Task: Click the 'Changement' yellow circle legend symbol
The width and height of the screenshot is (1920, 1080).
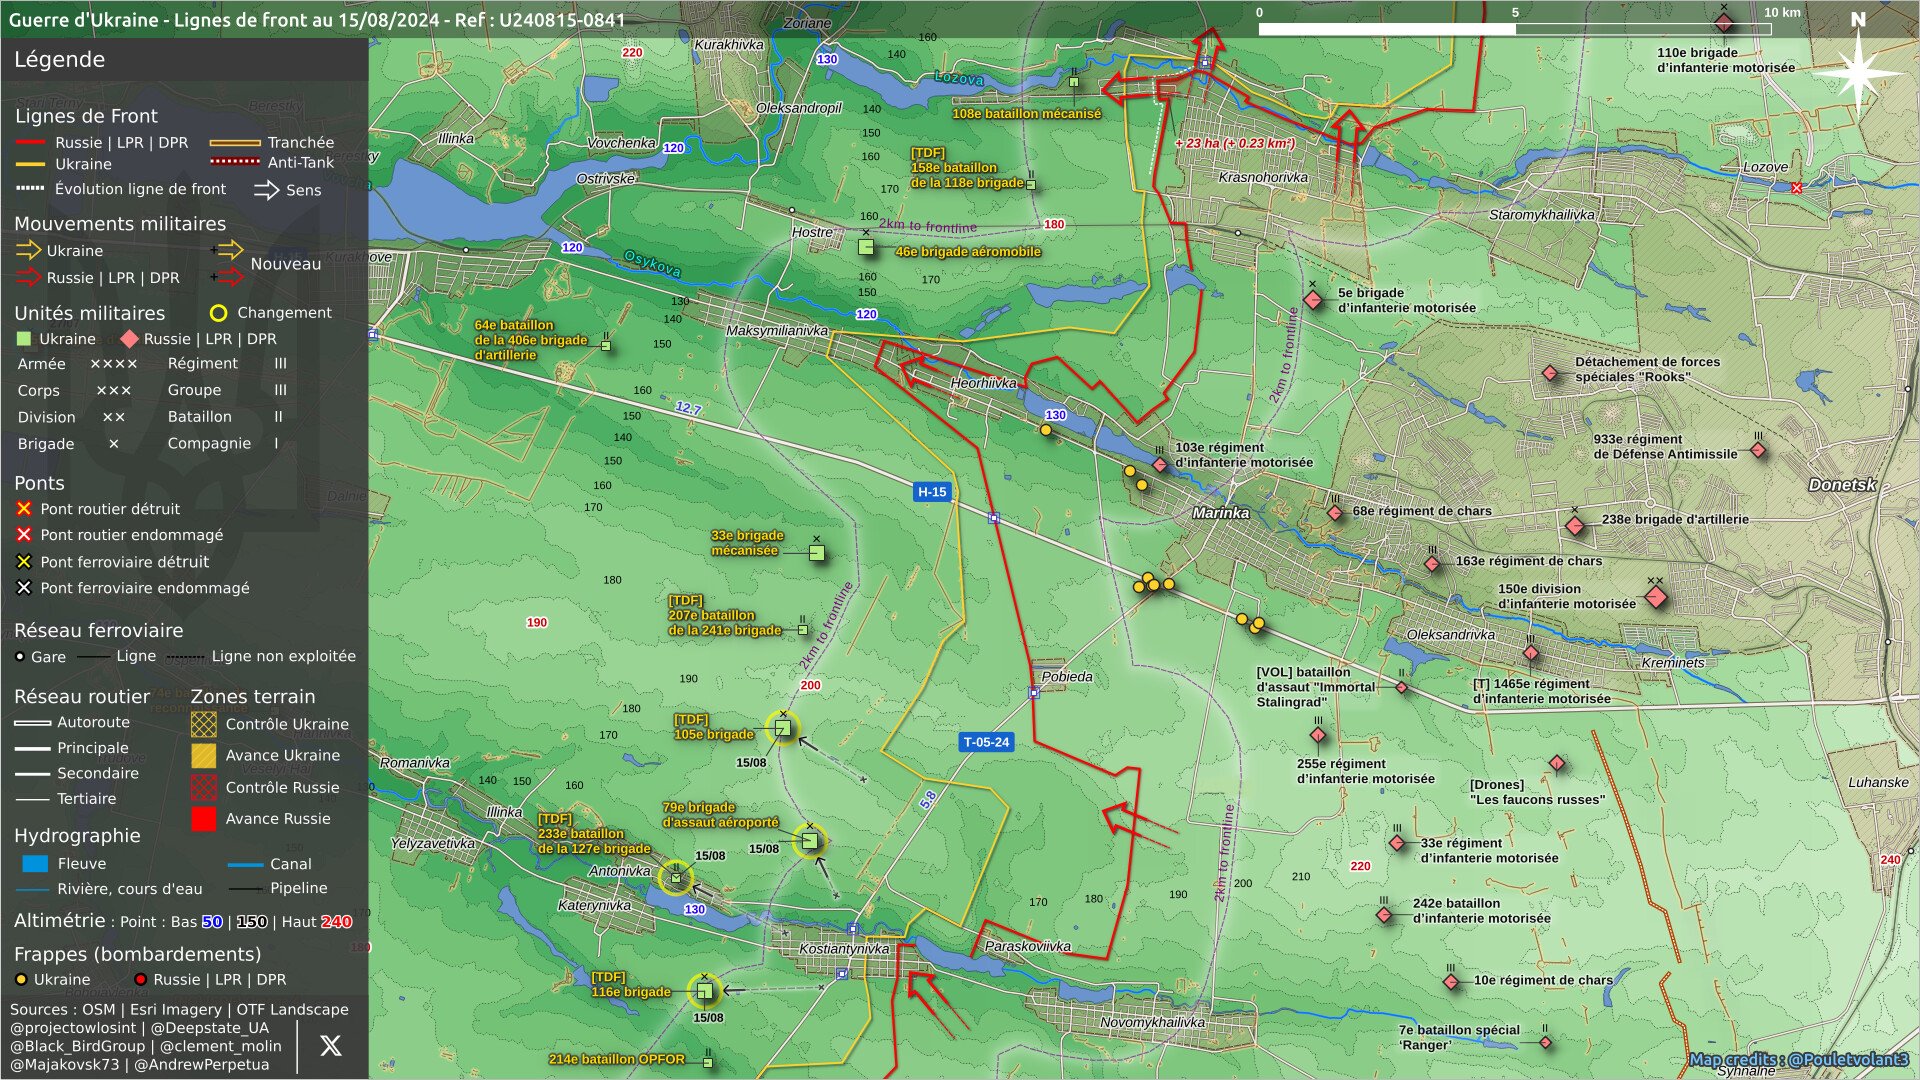Action: tap(218, 313)
